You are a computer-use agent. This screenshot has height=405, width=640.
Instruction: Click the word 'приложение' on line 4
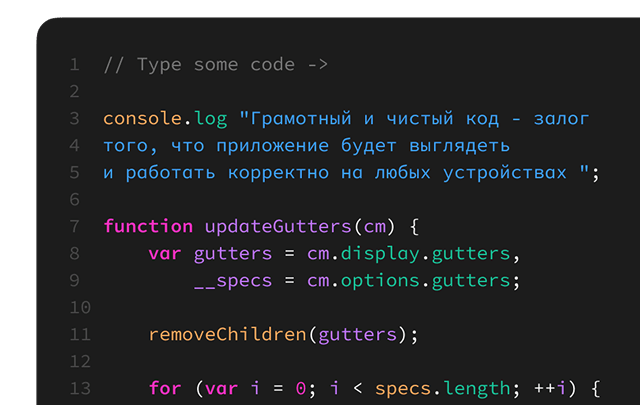(x=273, y=146)
